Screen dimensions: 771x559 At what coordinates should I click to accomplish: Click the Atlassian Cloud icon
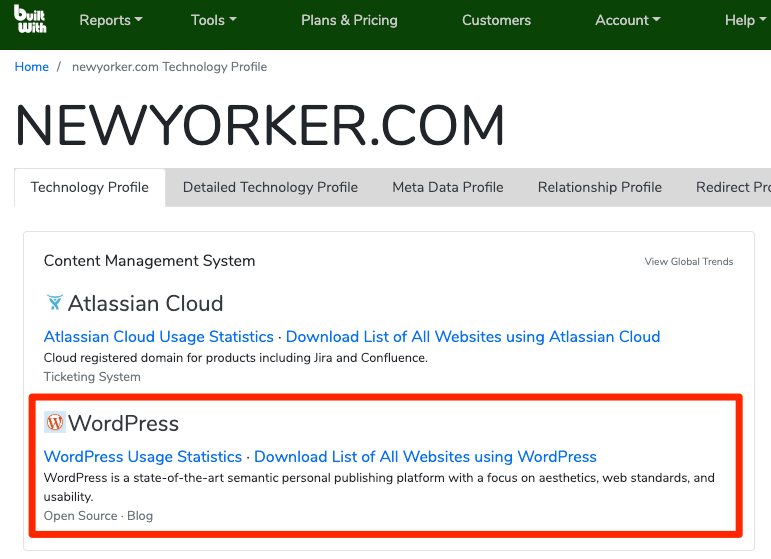(54, 303)
